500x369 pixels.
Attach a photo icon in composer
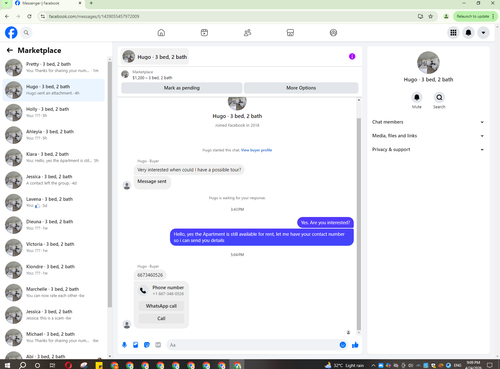[136, 345]
